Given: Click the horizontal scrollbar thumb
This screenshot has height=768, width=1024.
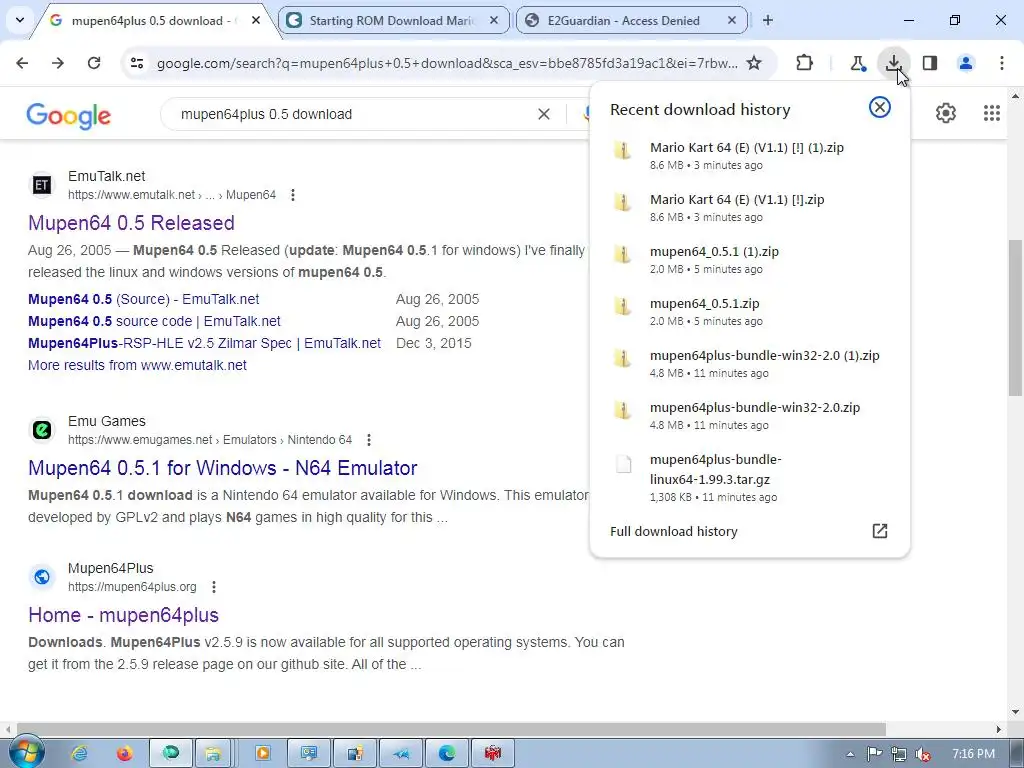Looking at the screenshot, I should click(x=451, y=729).
